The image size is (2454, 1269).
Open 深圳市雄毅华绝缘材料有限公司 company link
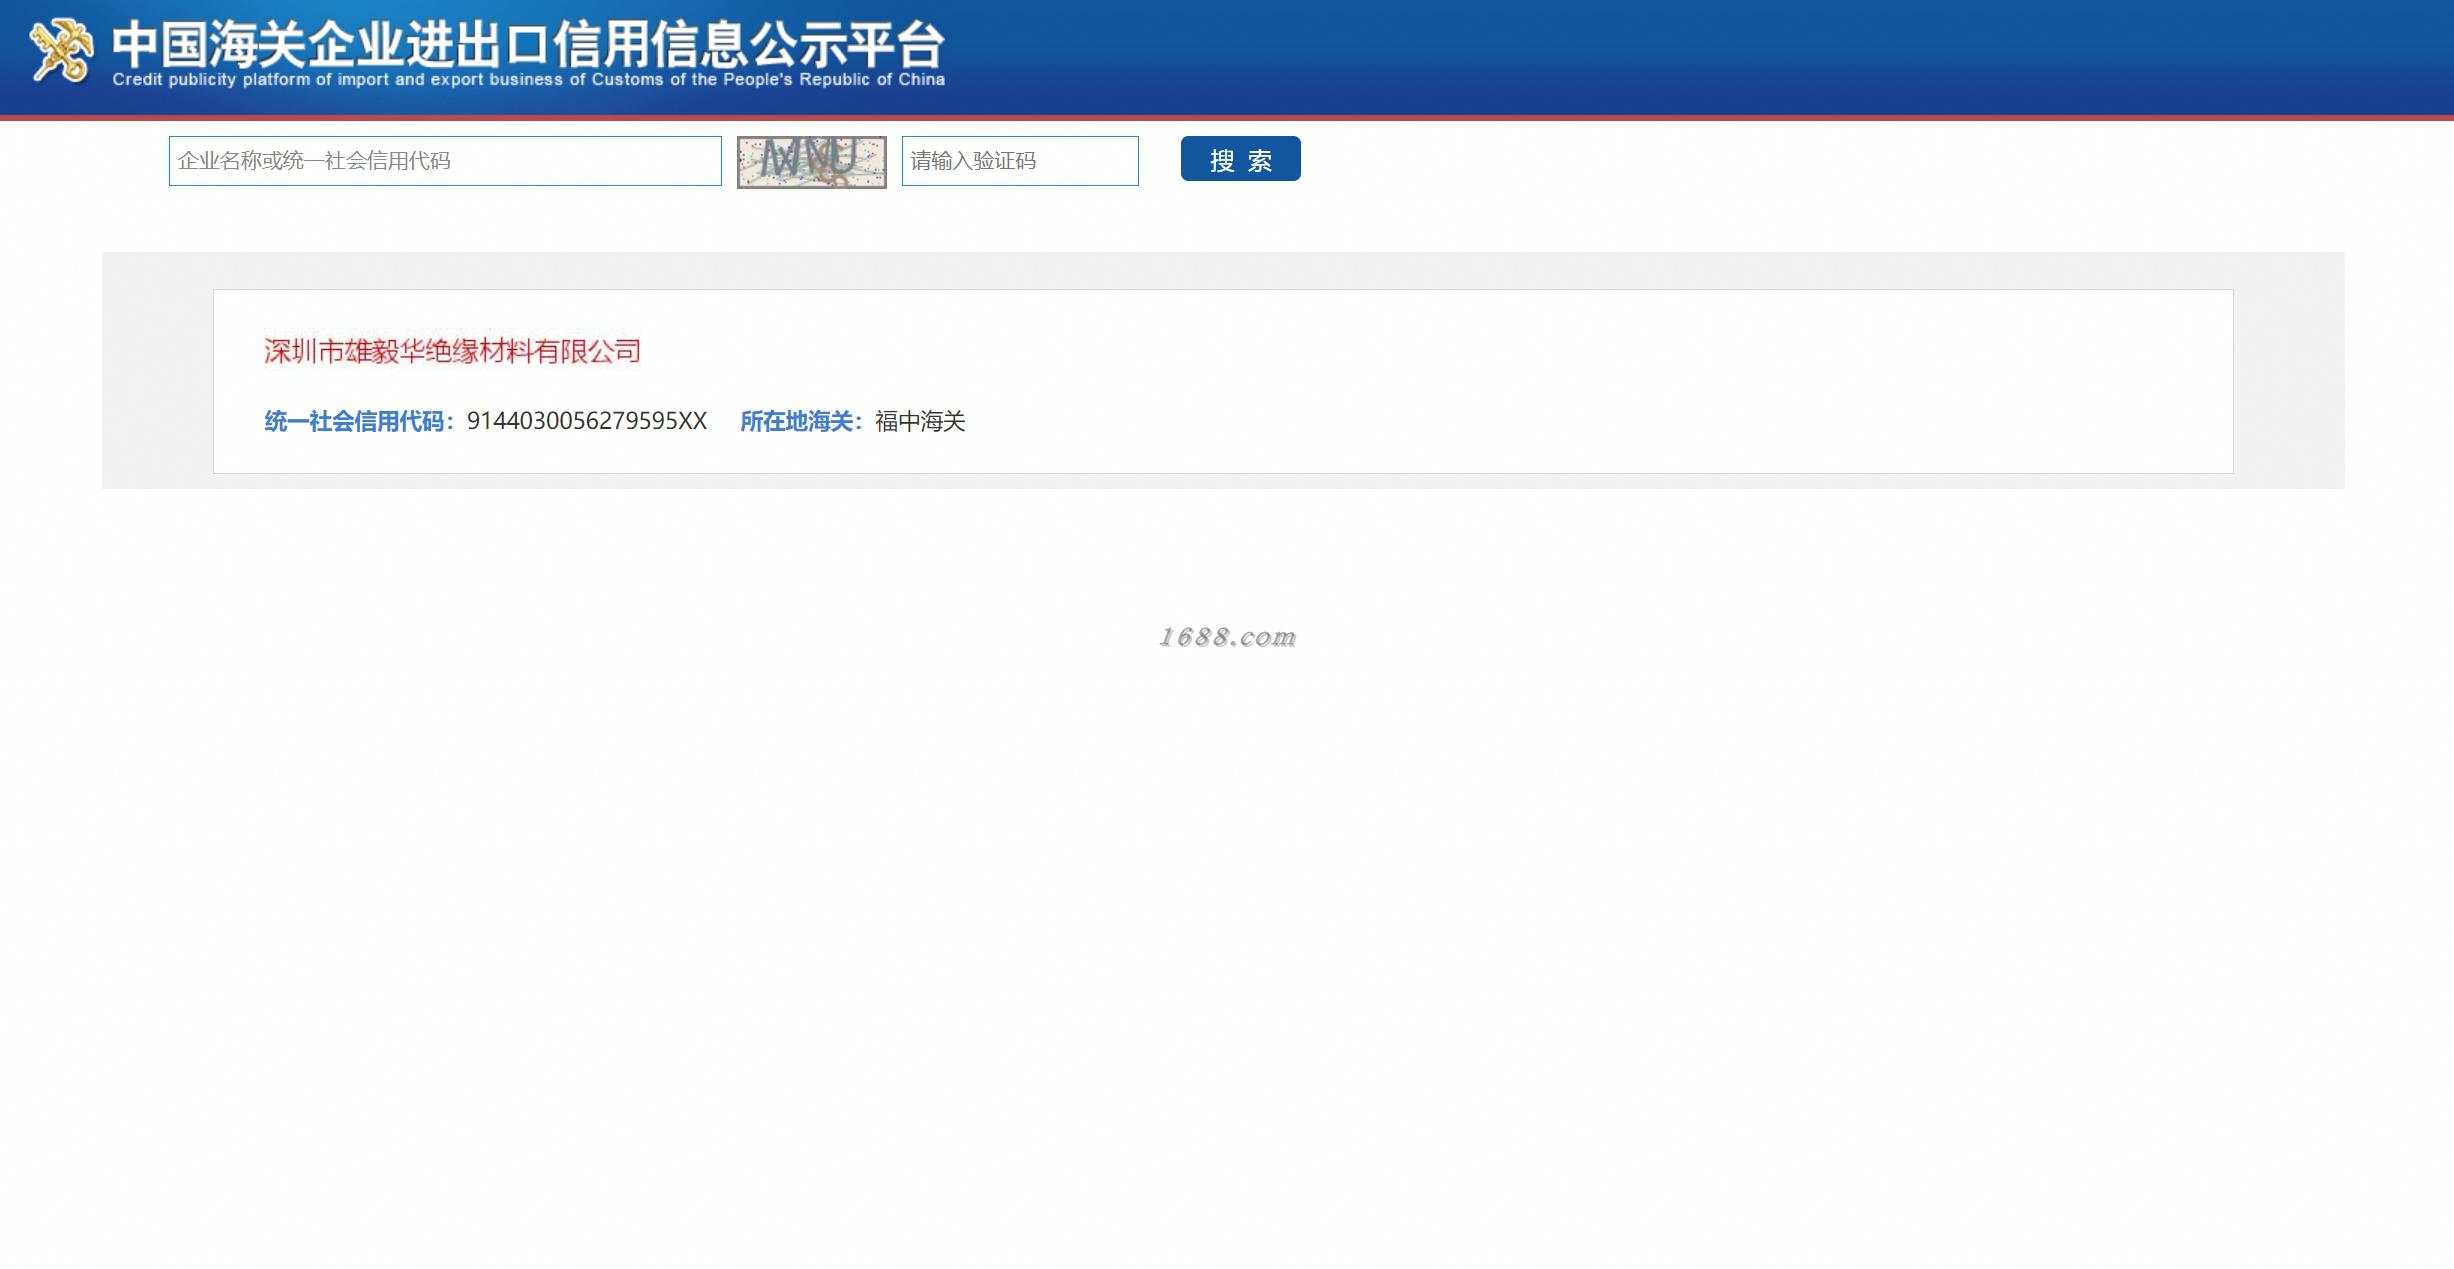pos(452,351)
